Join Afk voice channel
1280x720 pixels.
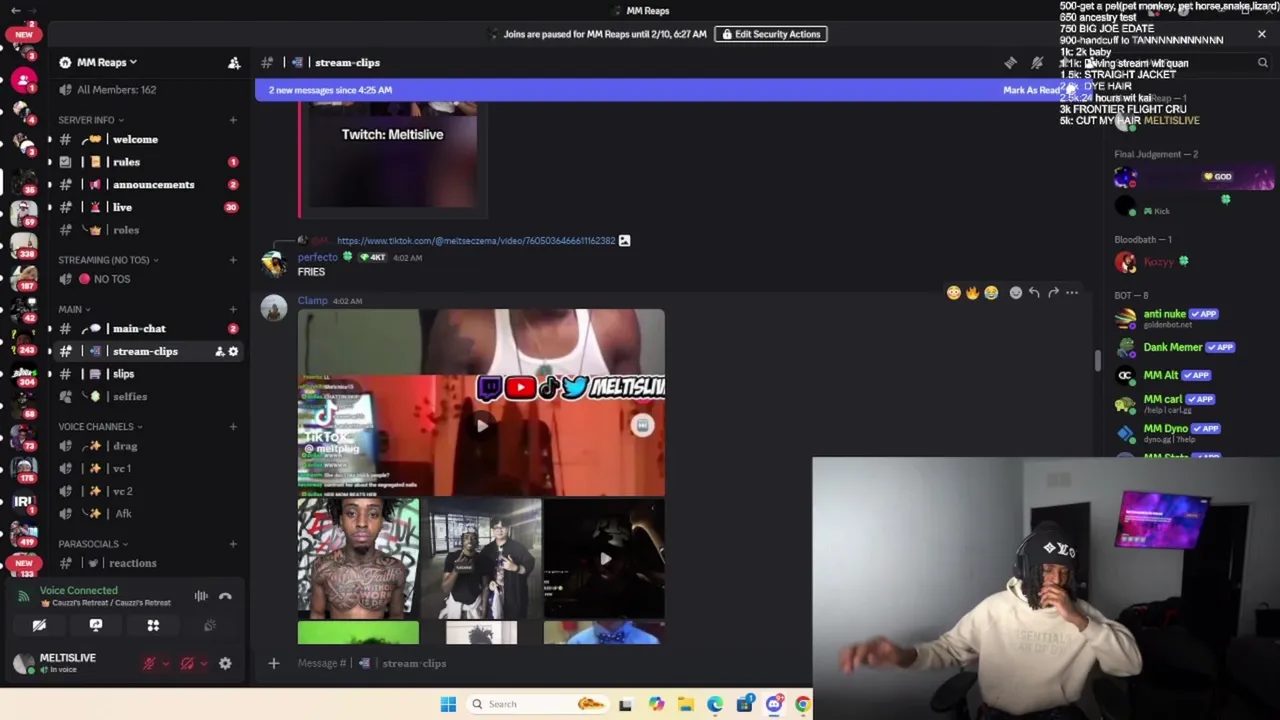pos(123,514)
